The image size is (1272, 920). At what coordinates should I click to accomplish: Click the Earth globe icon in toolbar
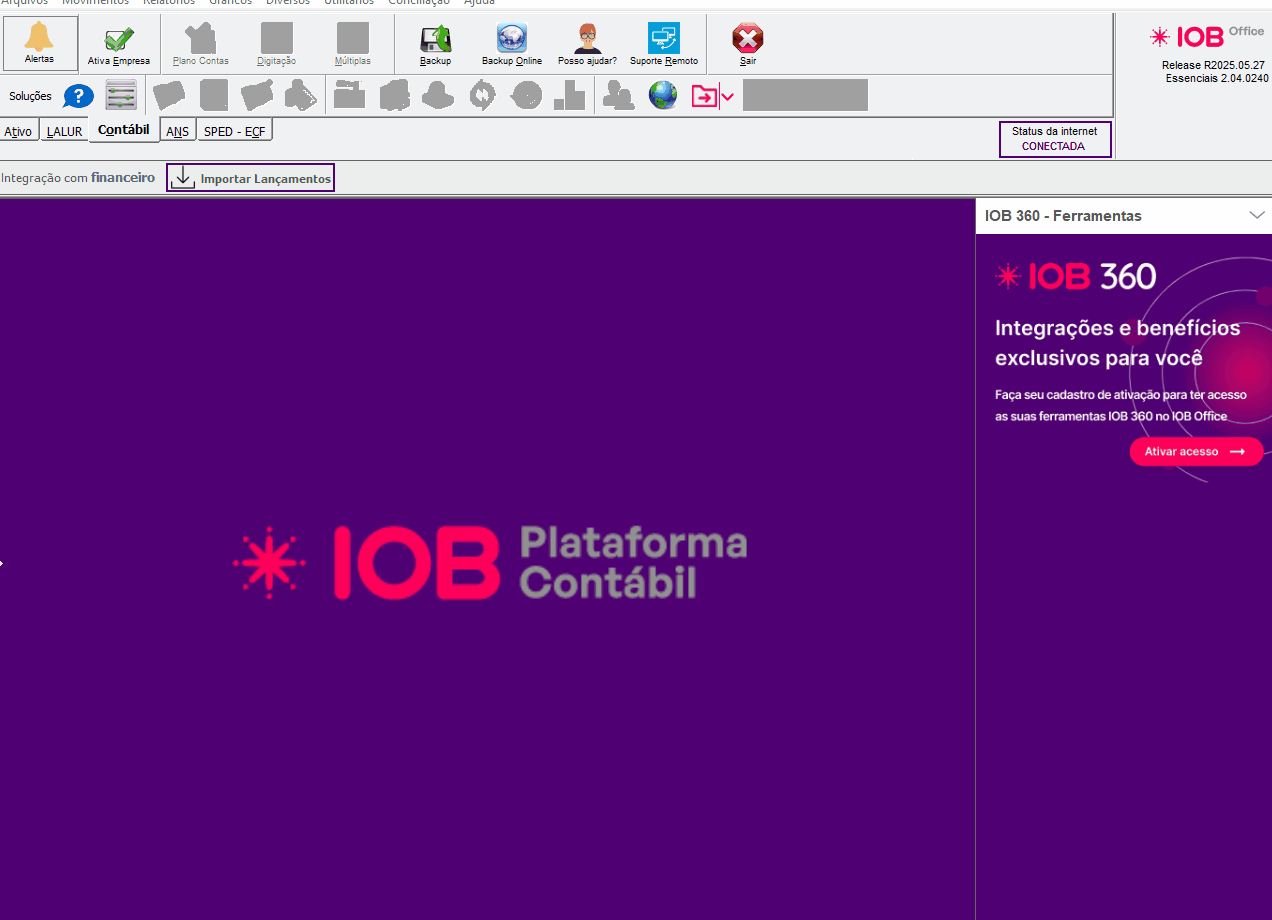click(x=663, y=96)
